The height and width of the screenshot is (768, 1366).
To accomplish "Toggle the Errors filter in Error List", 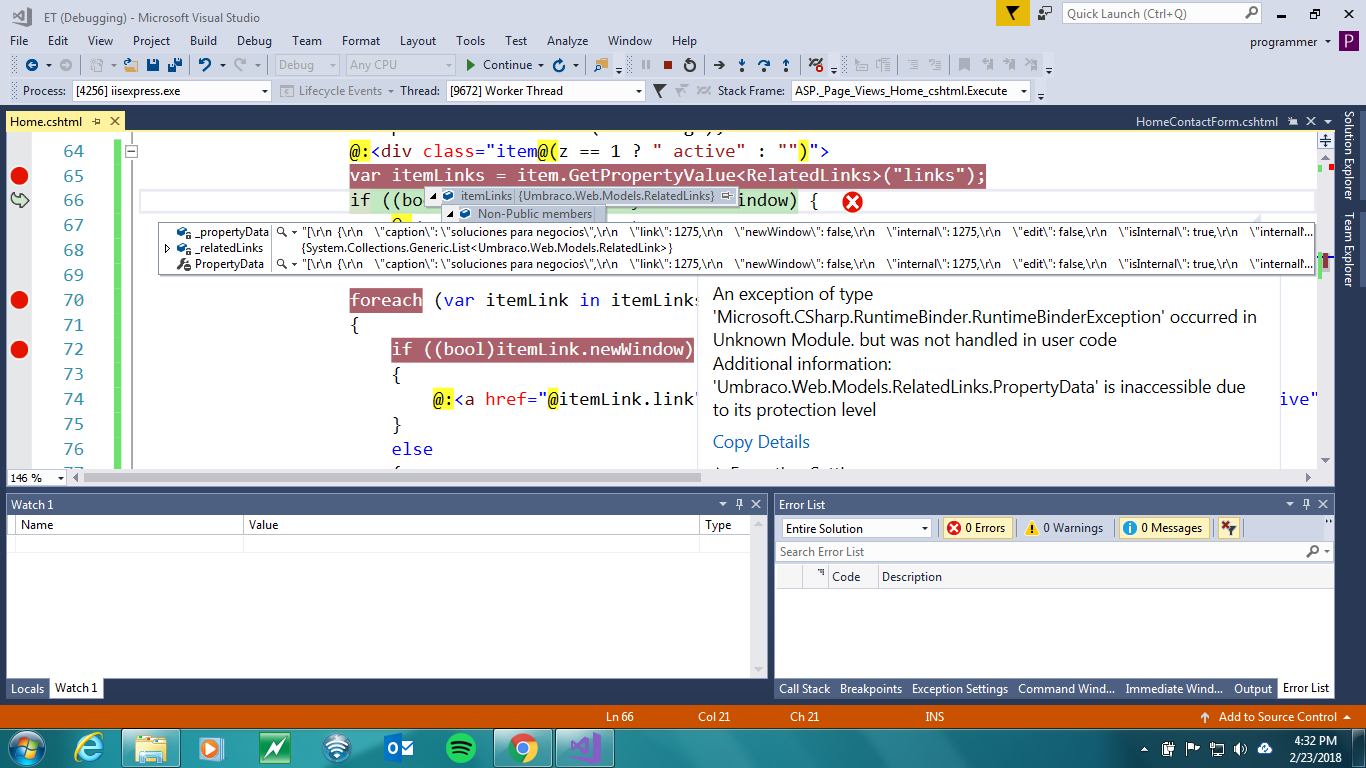I will click(977, 528).
